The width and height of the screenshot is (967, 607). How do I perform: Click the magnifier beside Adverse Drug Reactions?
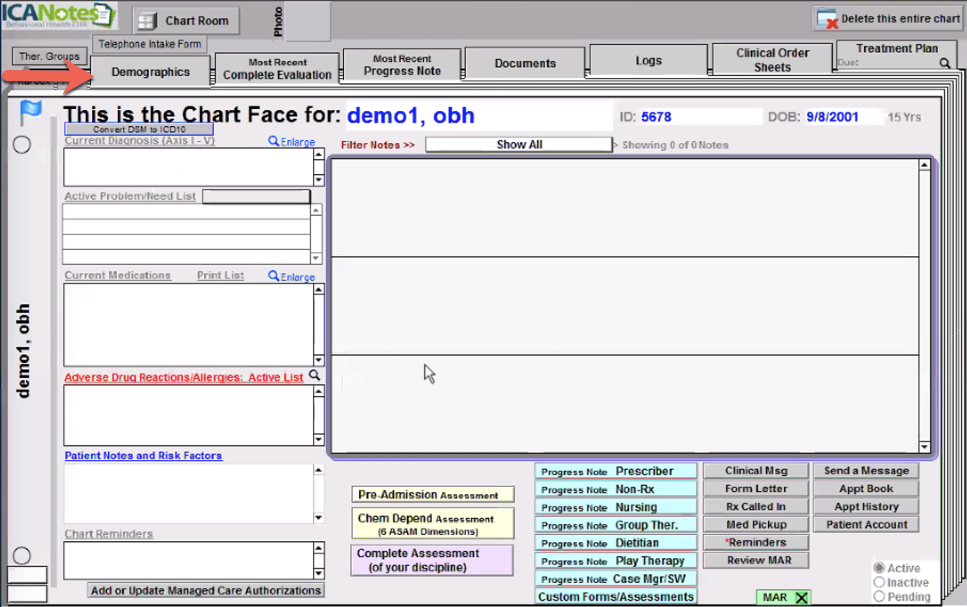pyautogui.click(x=314, y=376)
